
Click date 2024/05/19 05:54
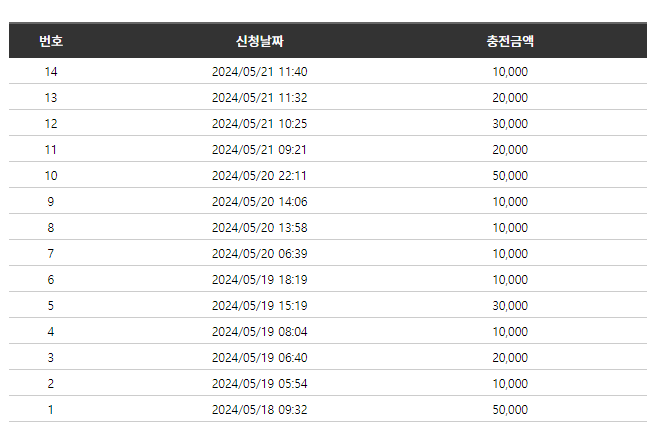click(259, 384)
